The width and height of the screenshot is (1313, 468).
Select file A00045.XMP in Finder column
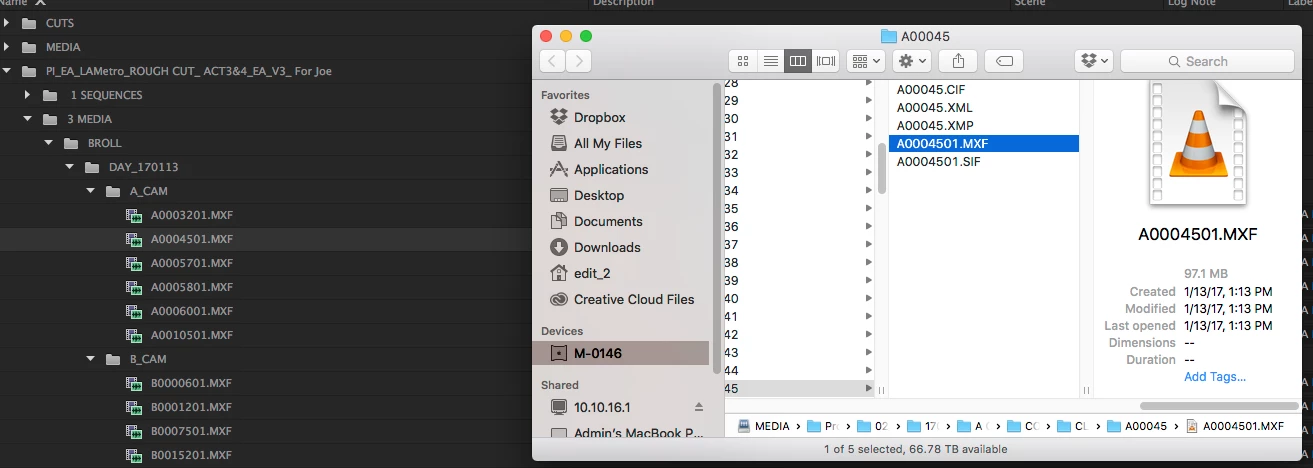[x=935, y=125]
